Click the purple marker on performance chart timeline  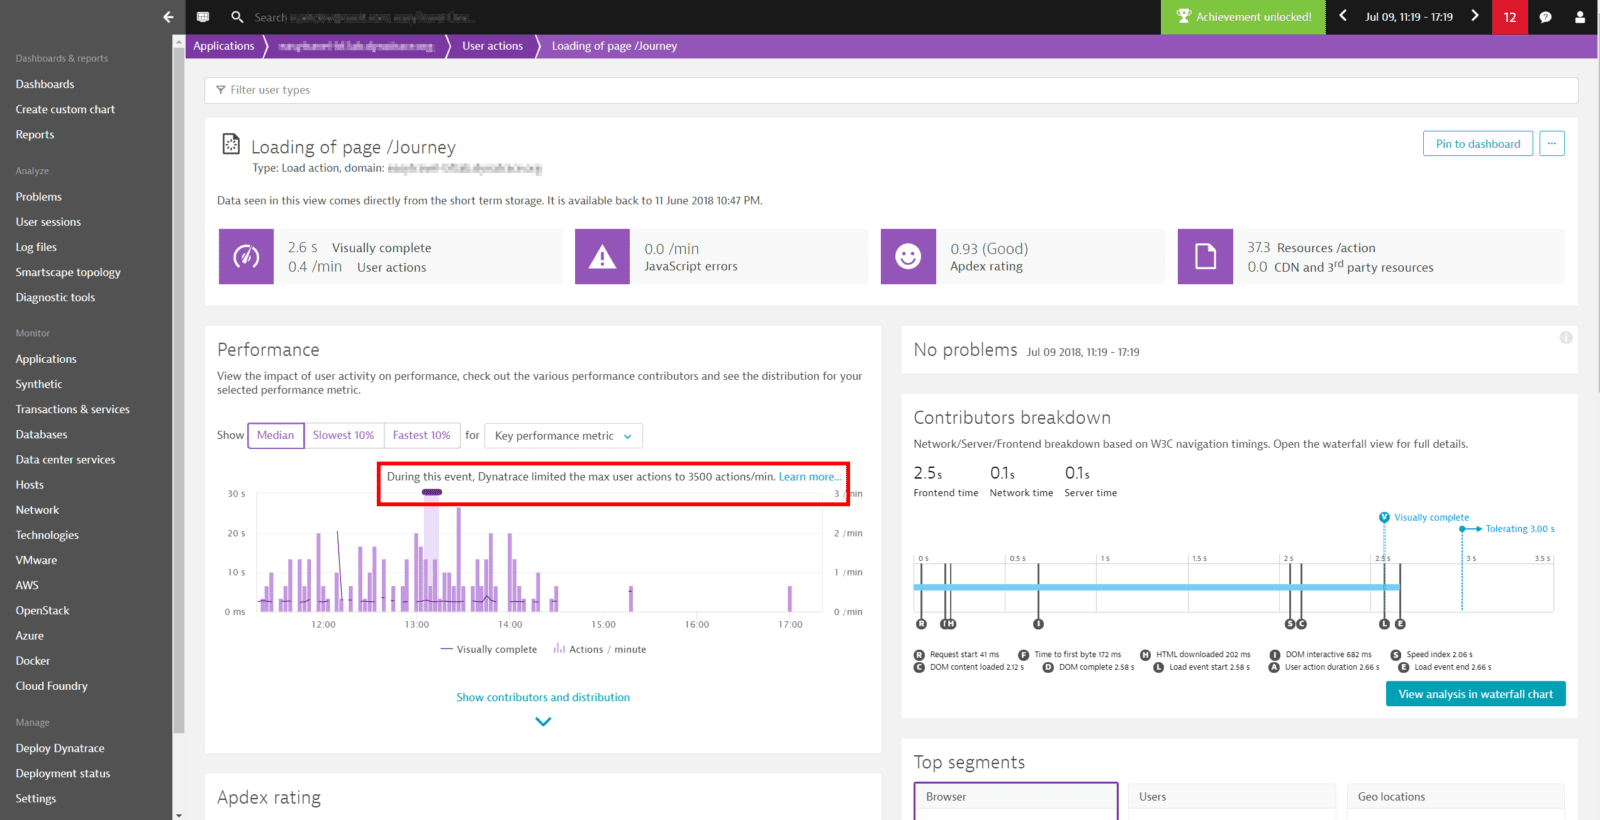[x=432, y=492]
